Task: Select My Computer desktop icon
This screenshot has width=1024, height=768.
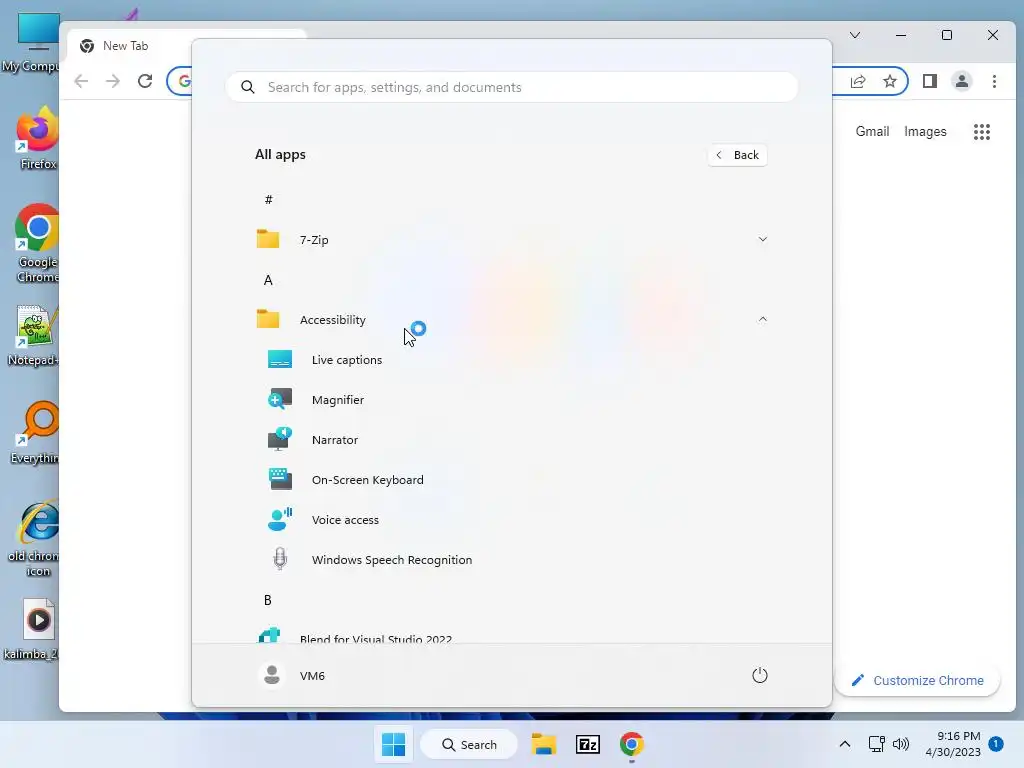Action: tap(33, 42)
